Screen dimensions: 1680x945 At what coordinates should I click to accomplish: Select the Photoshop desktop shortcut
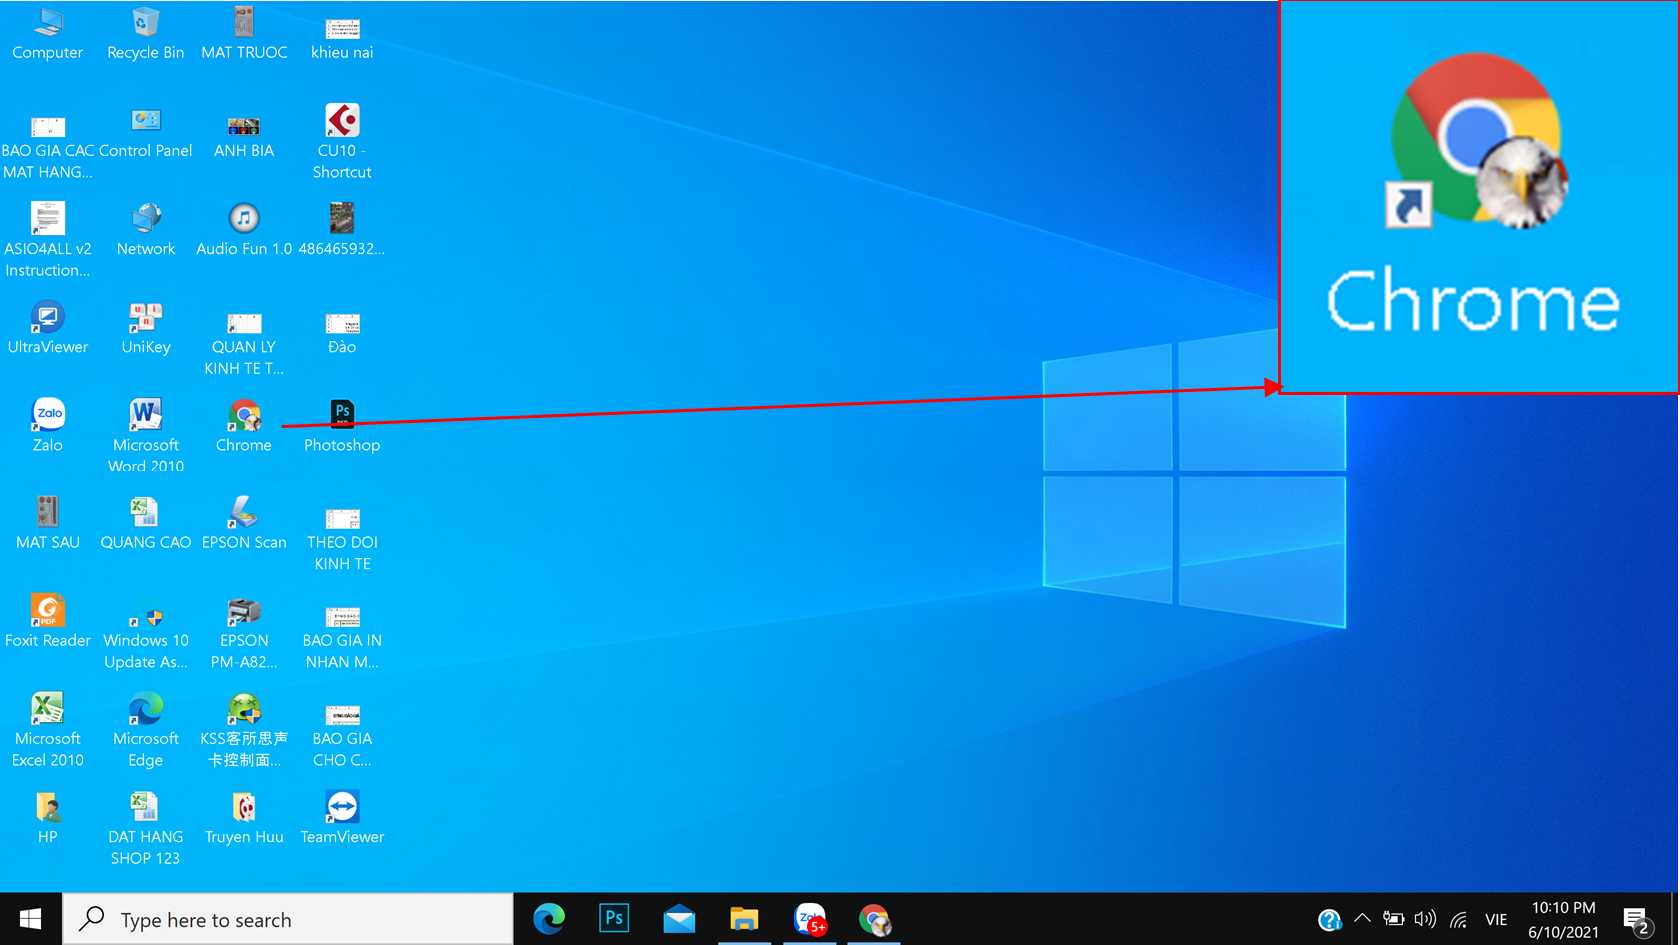[x=342, y=426]
